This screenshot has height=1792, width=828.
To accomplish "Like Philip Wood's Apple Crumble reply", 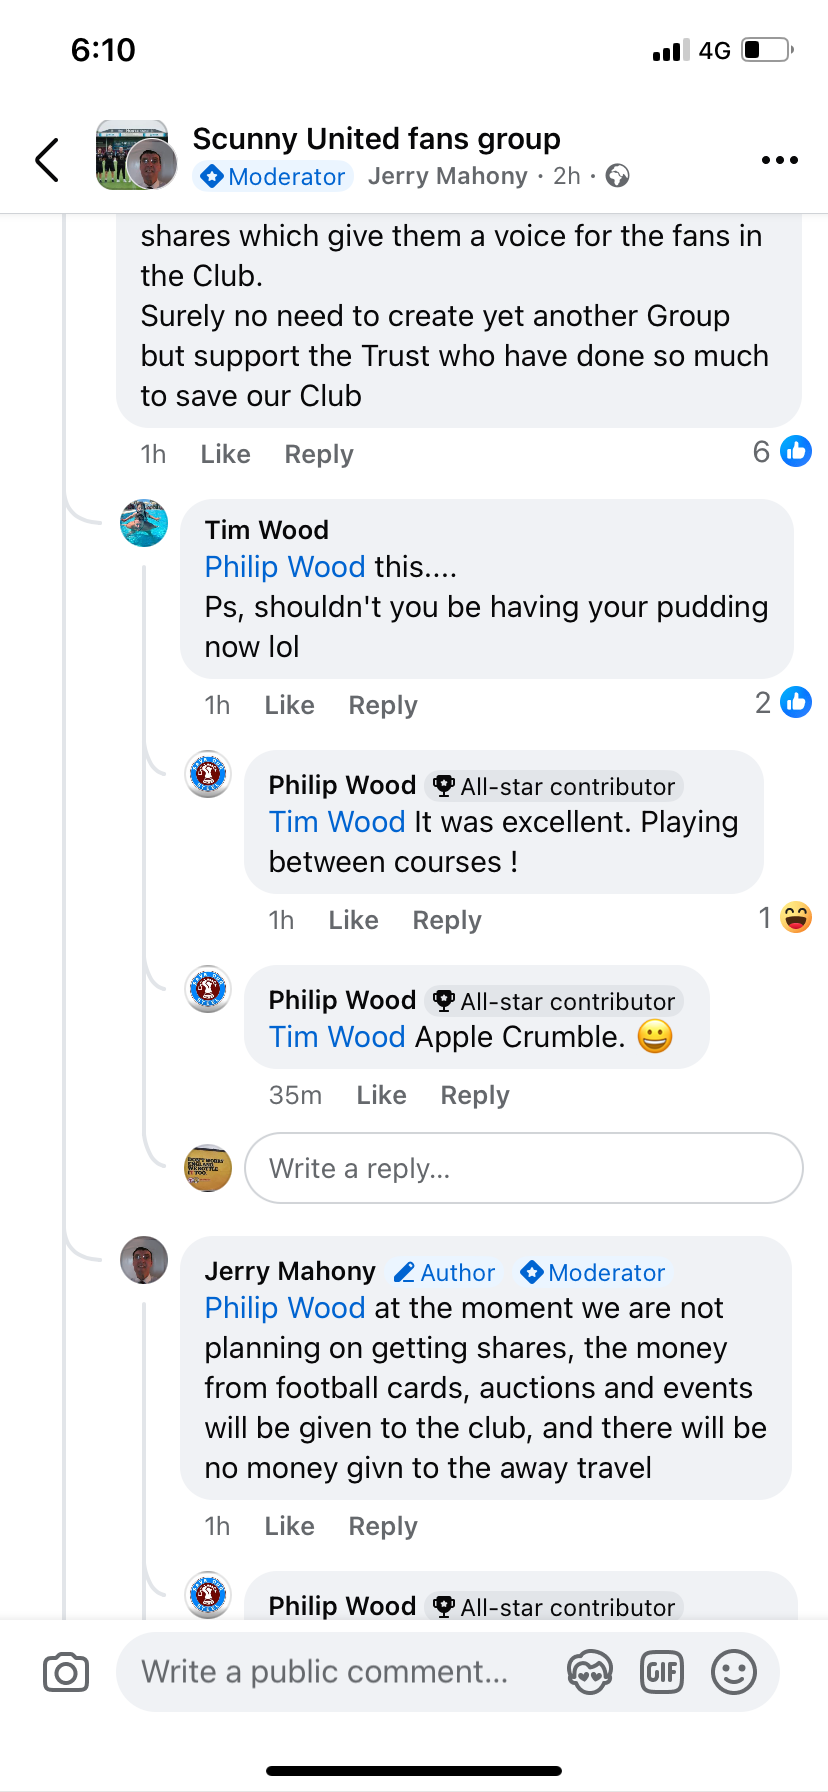I will (x=381, y=1096).
